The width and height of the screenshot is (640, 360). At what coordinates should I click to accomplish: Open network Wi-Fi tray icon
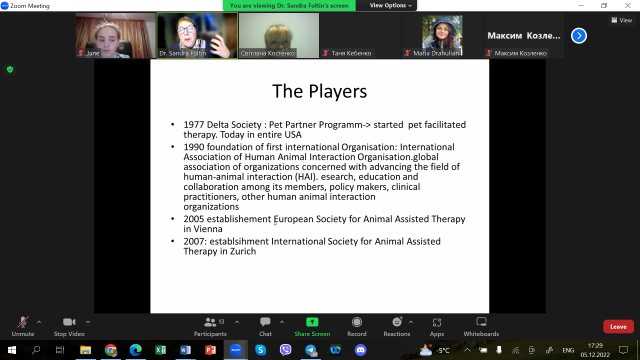click(x=516, y=350)
